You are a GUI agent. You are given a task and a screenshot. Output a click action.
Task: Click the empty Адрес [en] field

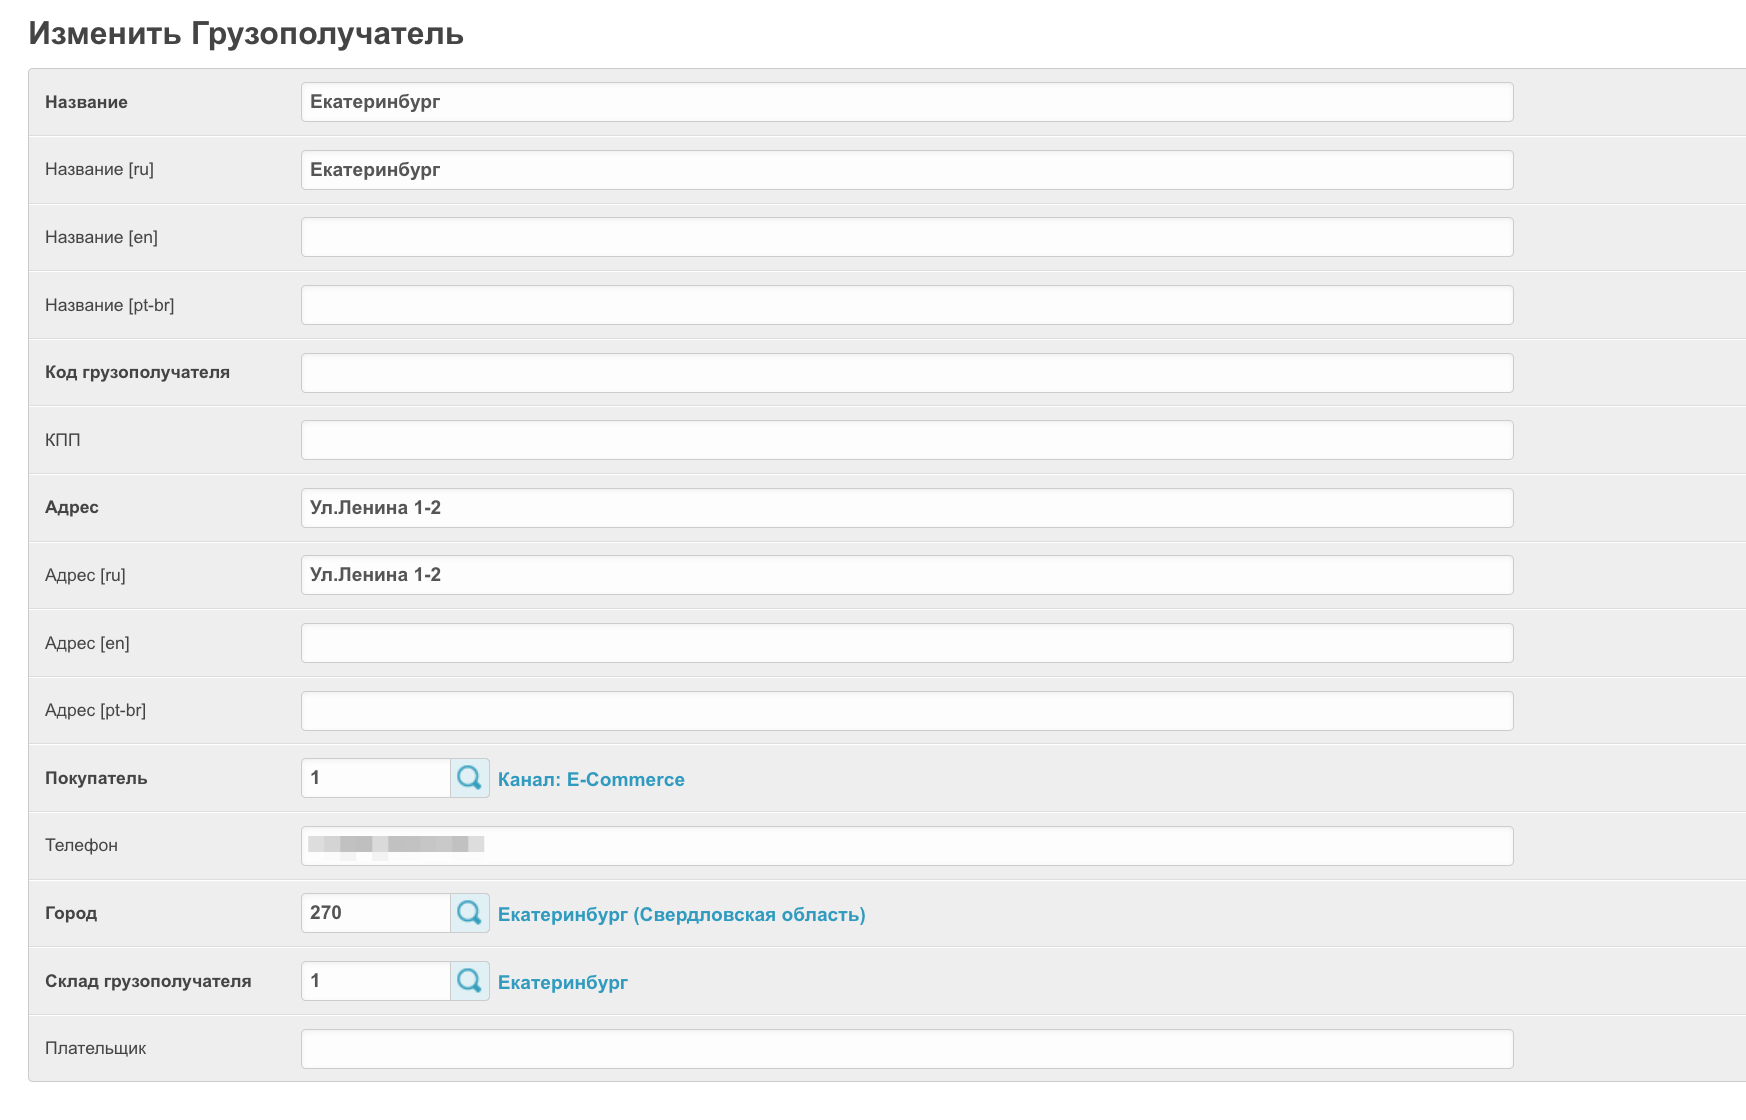pos(906,643)
